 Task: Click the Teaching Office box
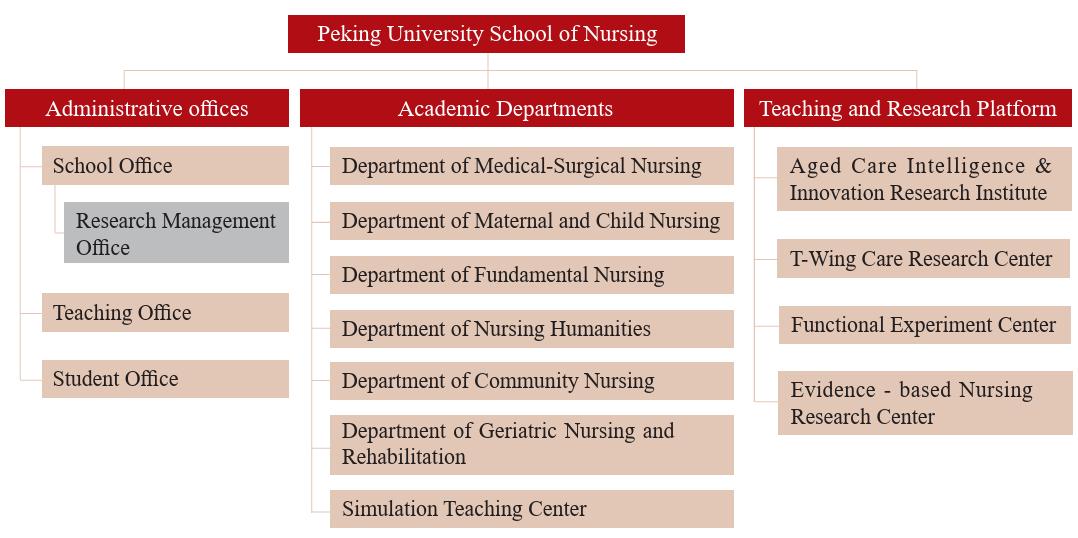165,313
